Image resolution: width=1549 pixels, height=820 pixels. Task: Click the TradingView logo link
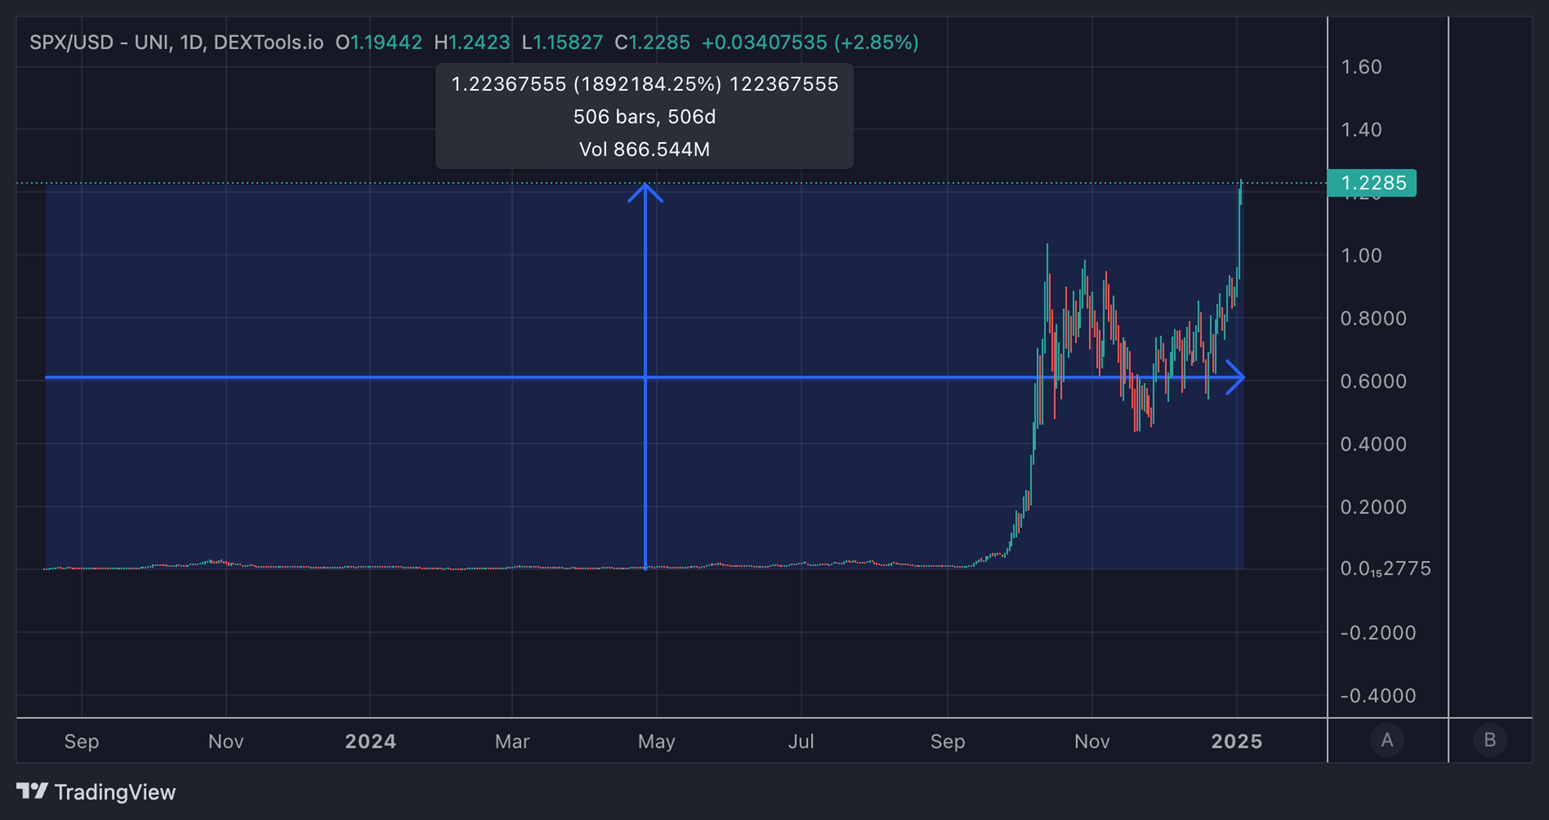tap(96, 792)
